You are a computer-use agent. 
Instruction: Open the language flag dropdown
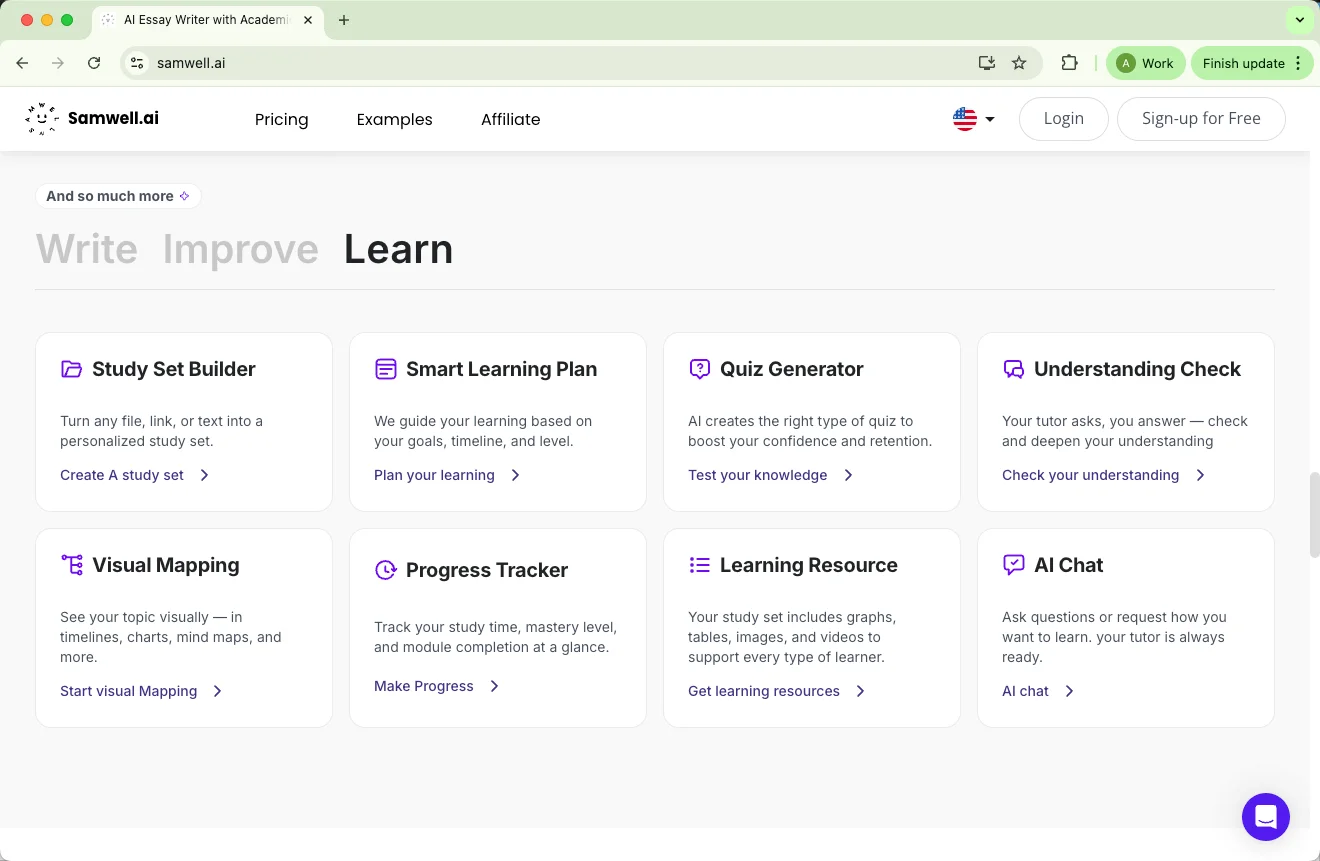click(973, 119)
